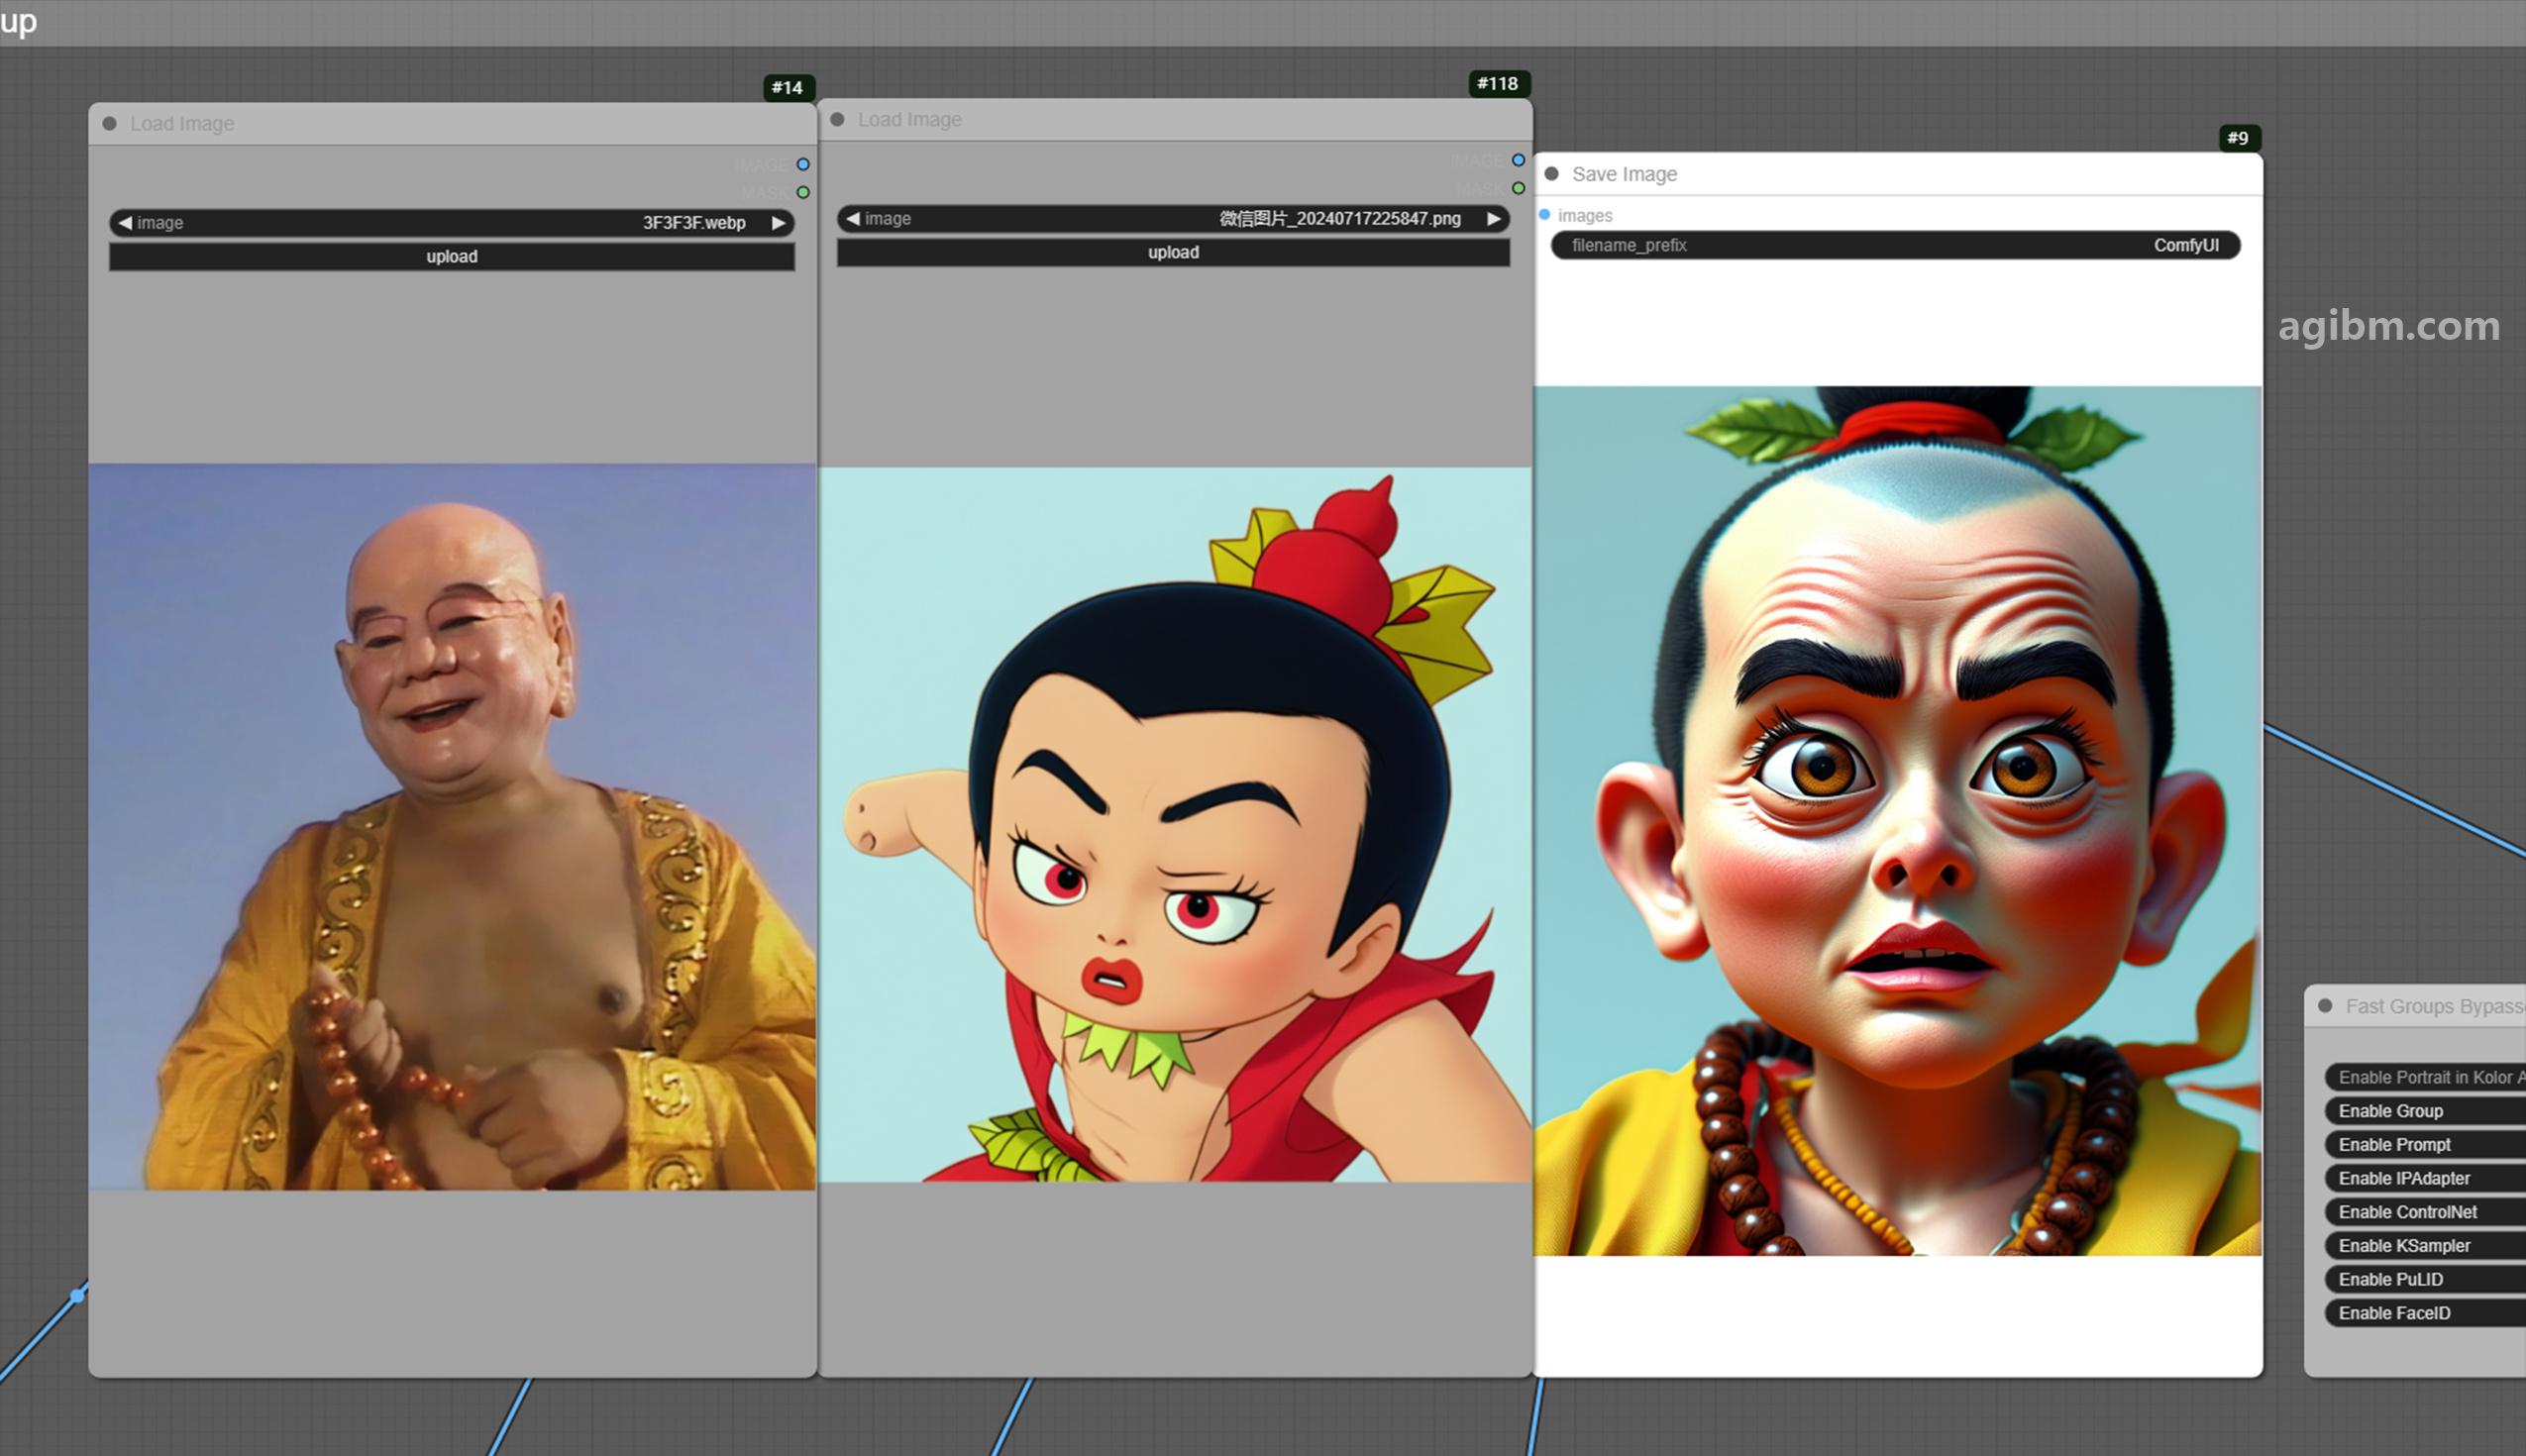Click the Save Image node title

(1624, 174)
